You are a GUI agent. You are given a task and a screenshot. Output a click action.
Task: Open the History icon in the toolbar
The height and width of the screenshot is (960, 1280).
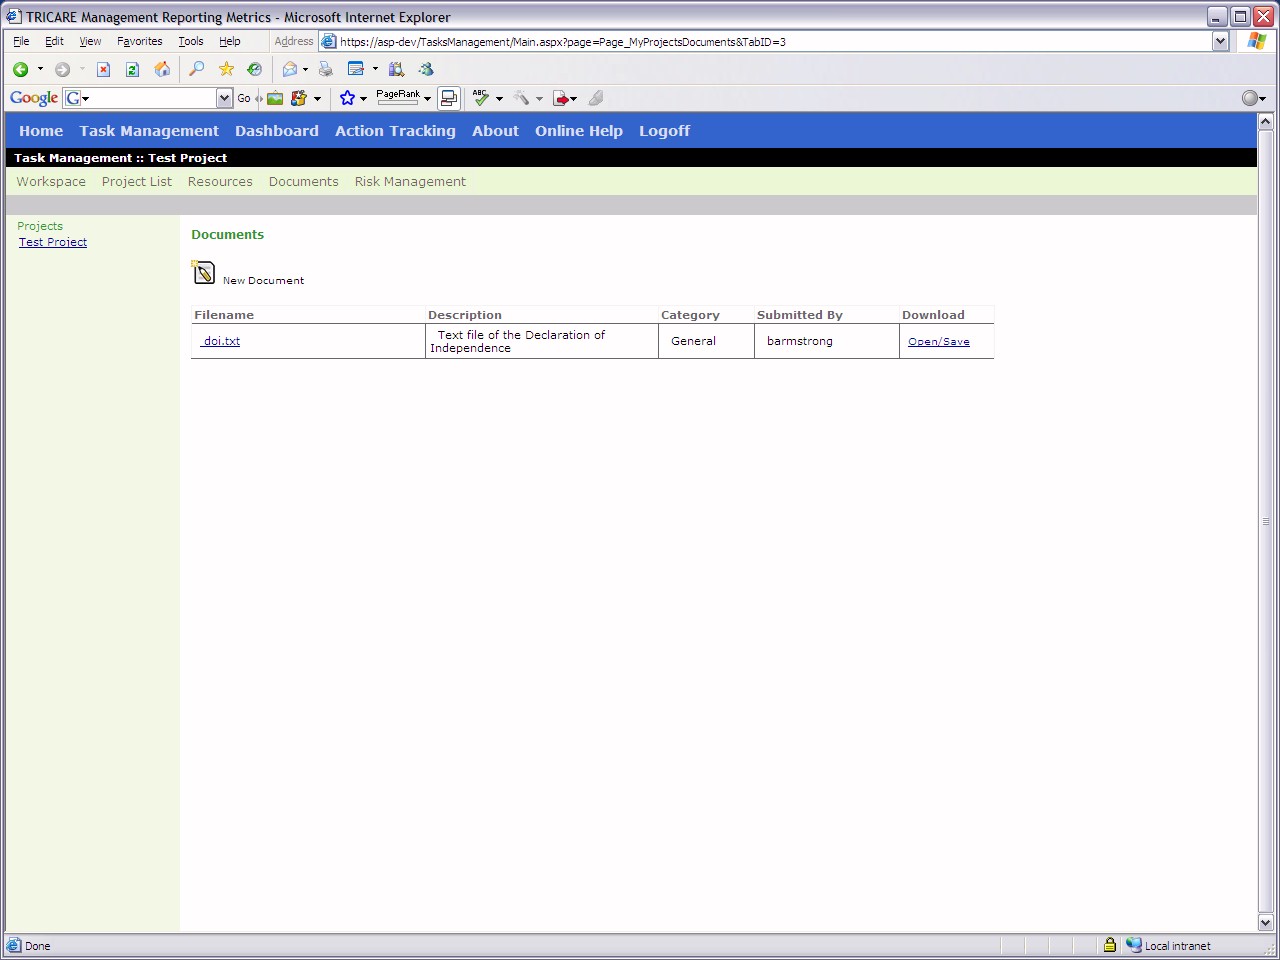[255, 69]
